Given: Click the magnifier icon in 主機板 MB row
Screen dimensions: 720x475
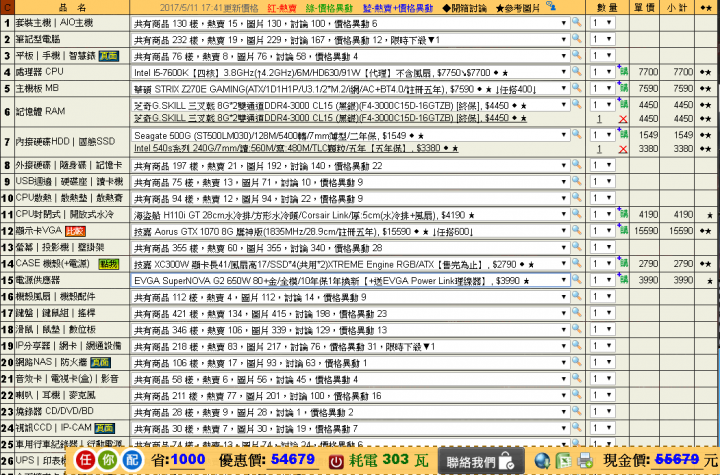Looking at the screenshot, I should [x=577, y=87].
